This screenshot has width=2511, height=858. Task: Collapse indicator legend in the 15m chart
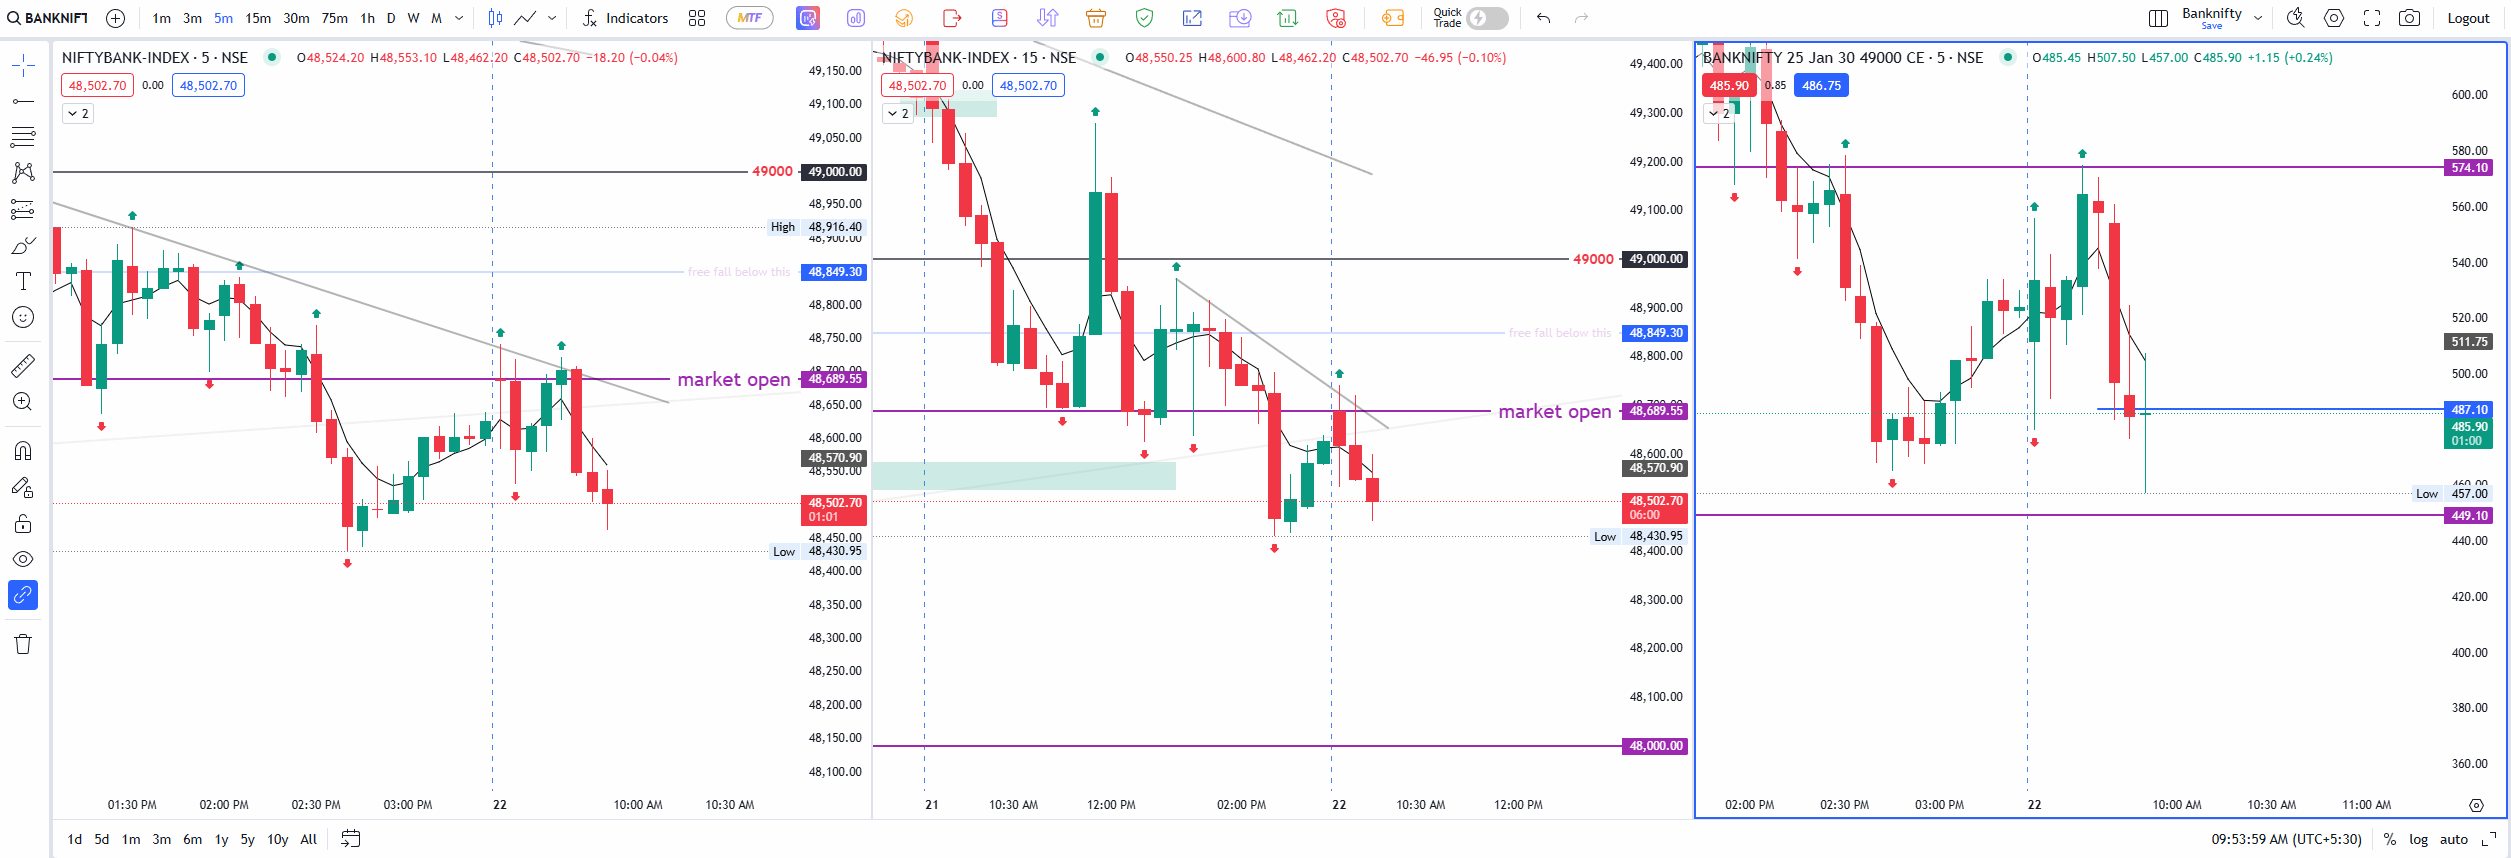(x=898, y=113)
